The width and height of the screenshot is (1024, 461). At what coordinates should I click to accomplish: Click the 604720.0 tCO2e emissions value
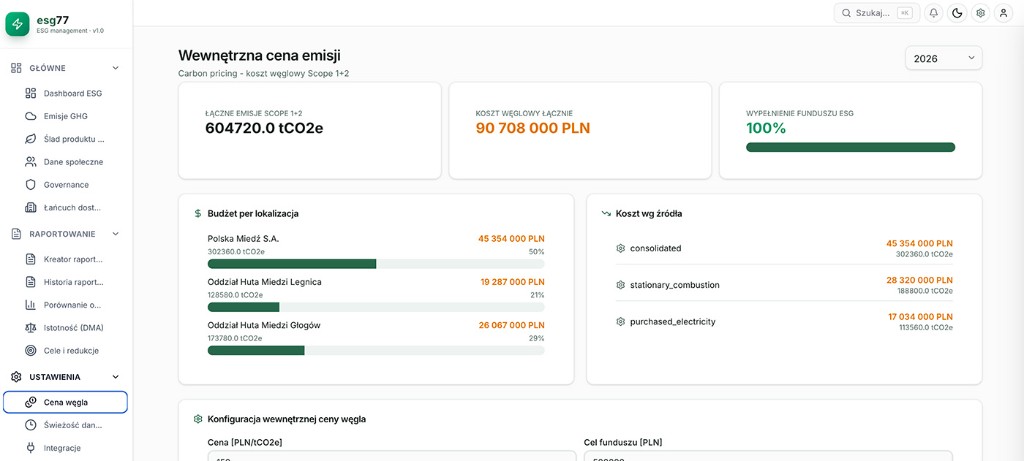click(264, 128)
